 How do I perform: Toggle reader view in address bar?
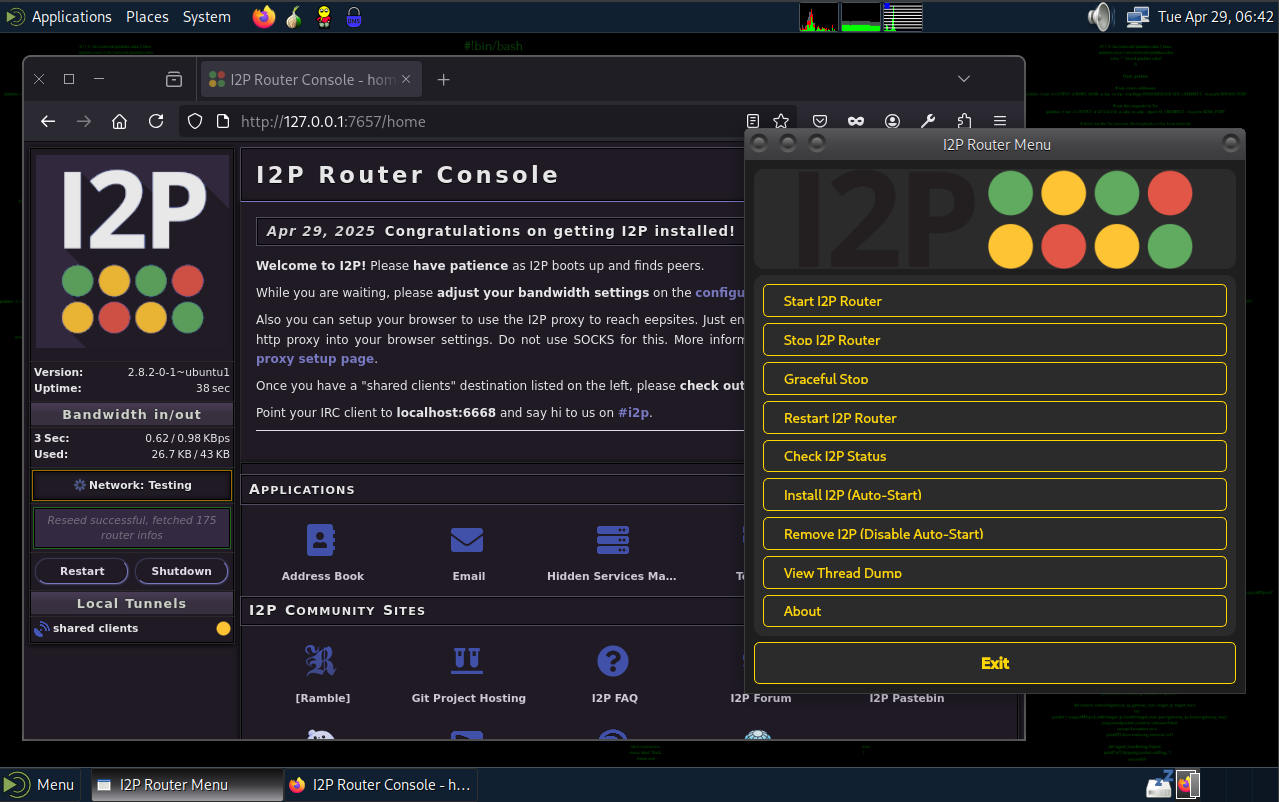click(x=753, y=121)
